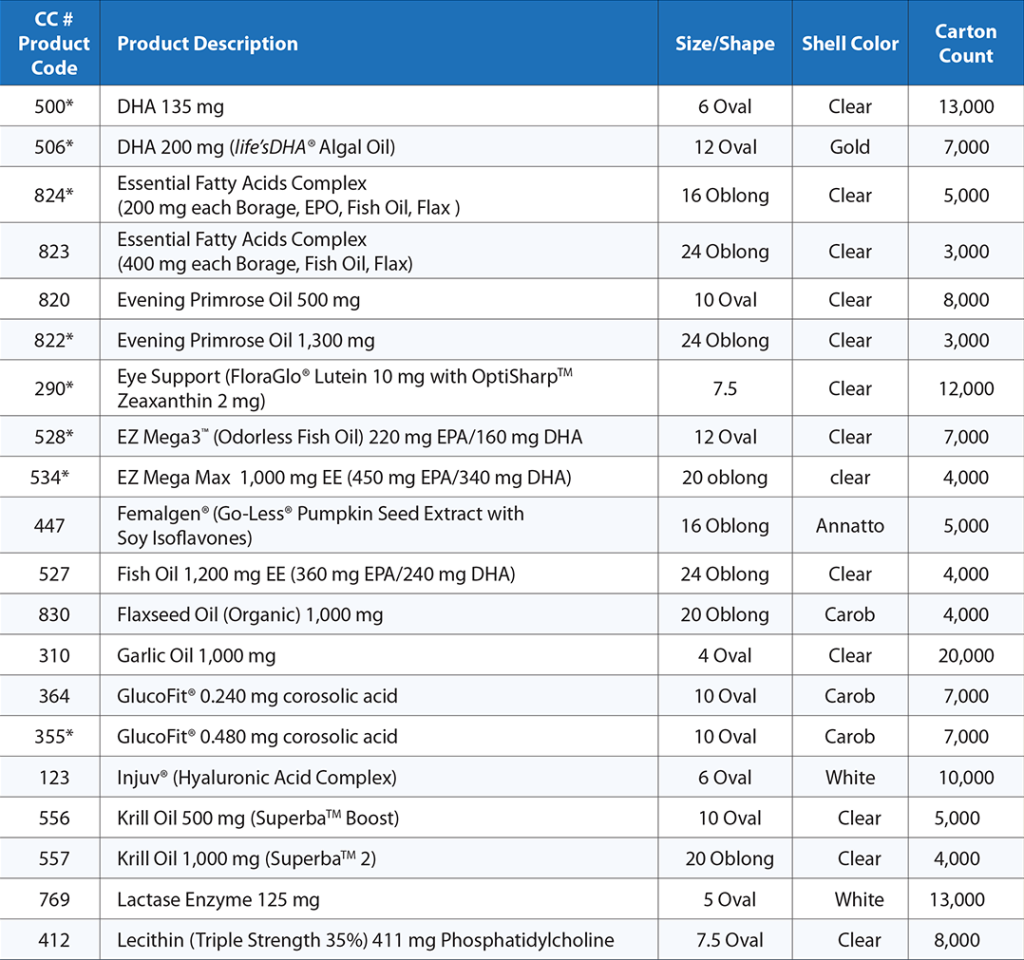
Task: Click the Shell Color column header
Action: [x=850, y=44]
